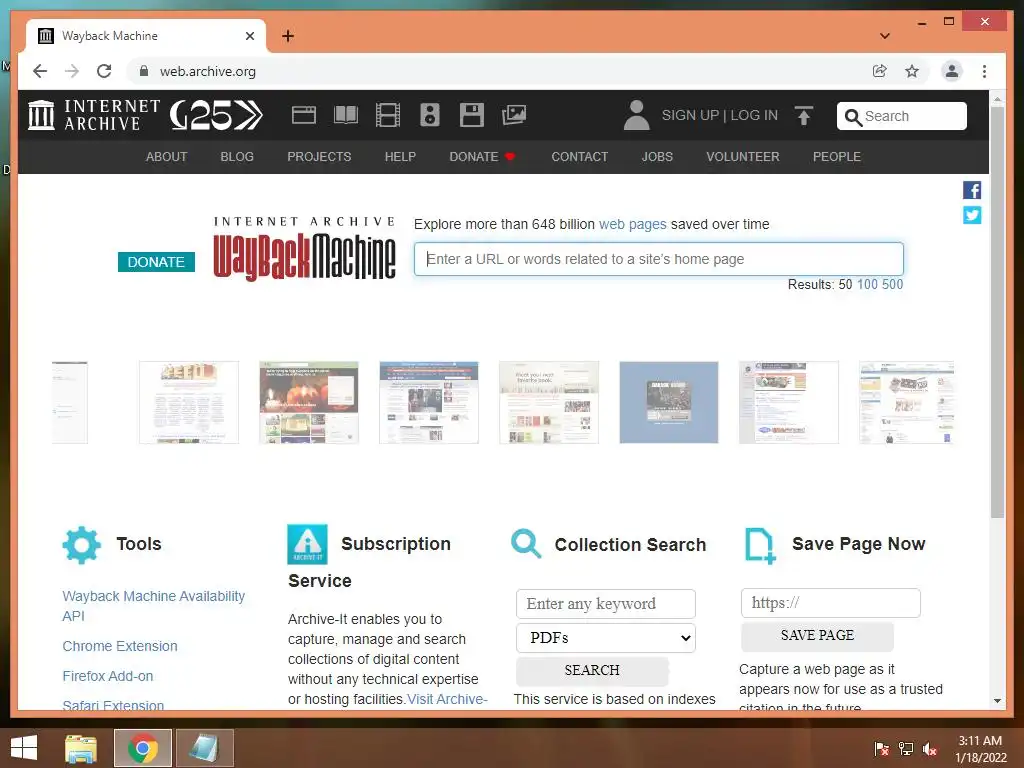Image resolution: width=1024 pixels, height=768 pixels.
Task: Open the Web archive icon in top bar
Action: pos(304,116)
